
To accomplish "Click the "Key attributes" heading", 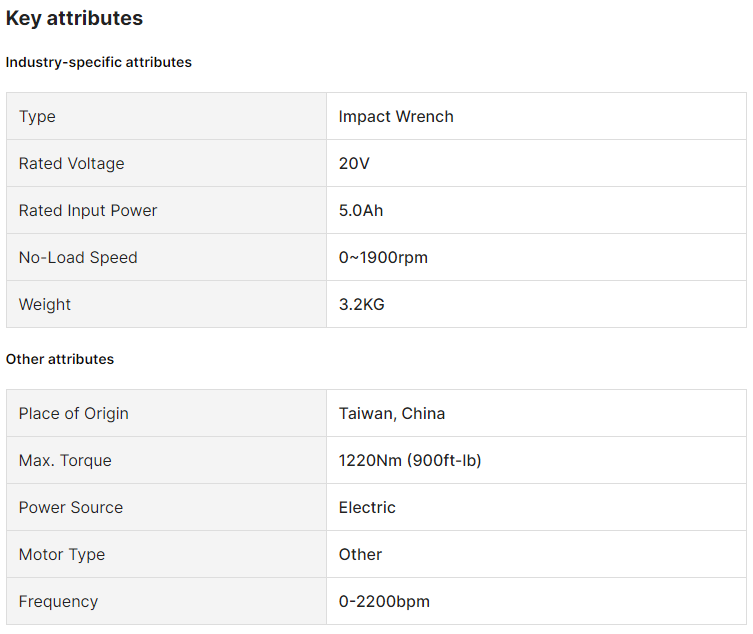I will [x=74, y=18].
